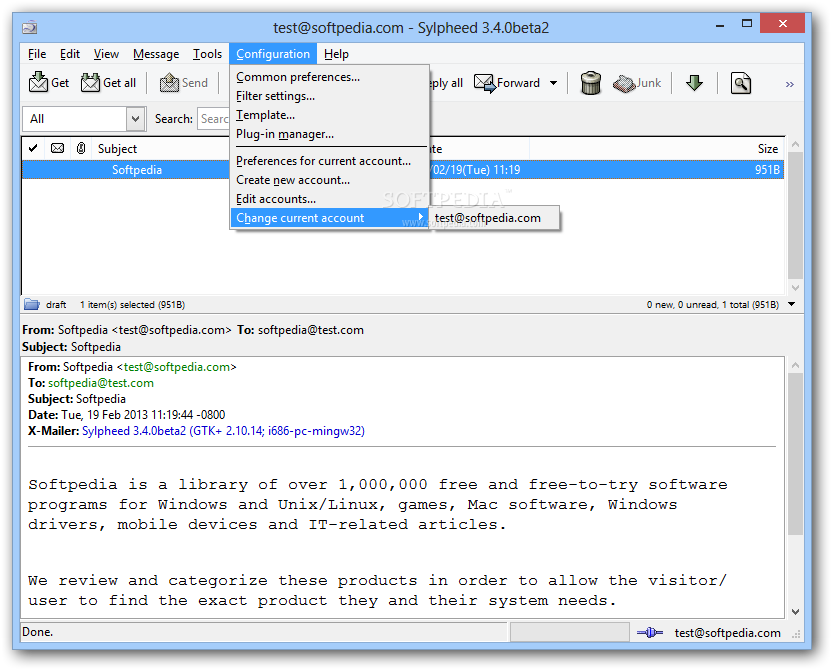Viewport: 832px width, 670px height.
Task: Open the Forward dropdown arrow
Action: 553,83
